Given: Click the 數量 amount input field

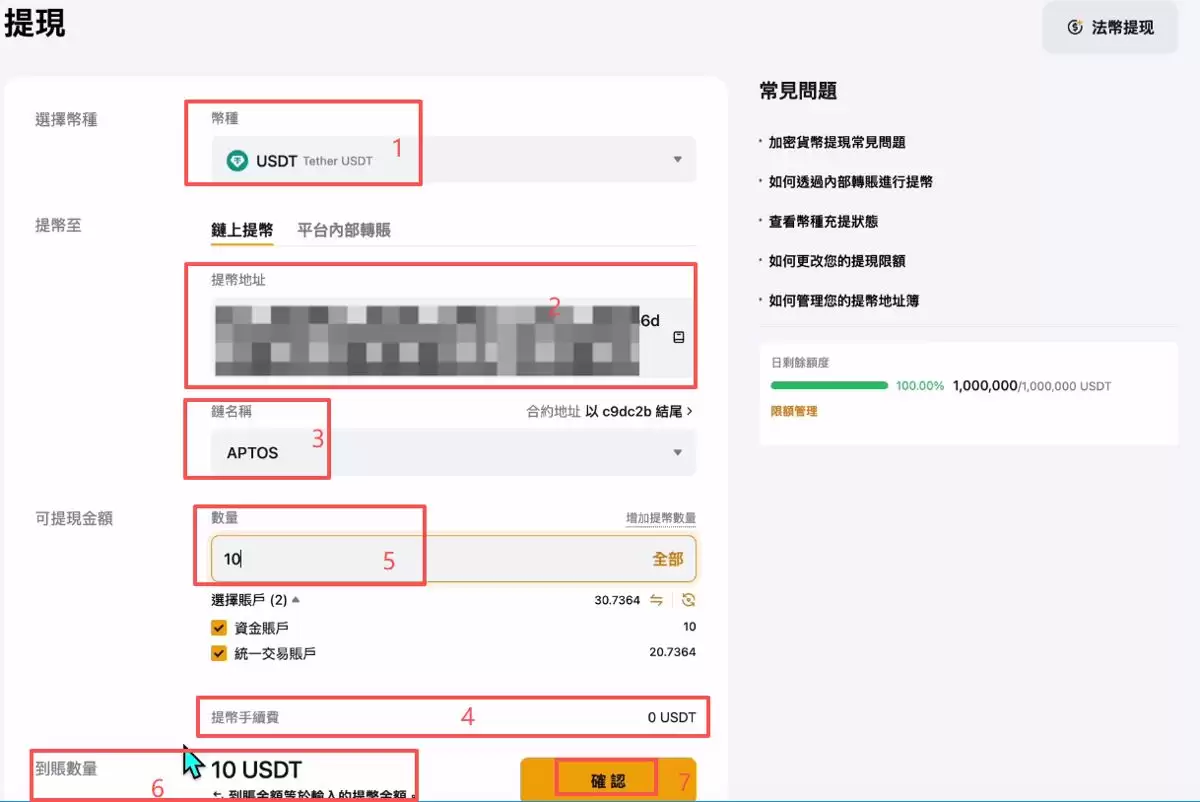Looking at the screenshot, I should [x=300, y=559].
